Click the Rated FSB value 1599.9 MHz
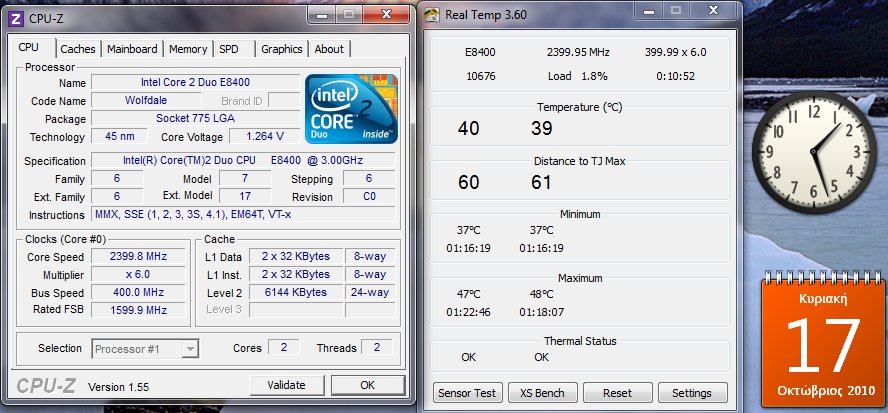This screenshot has height=413, width=888. point(138,310)
